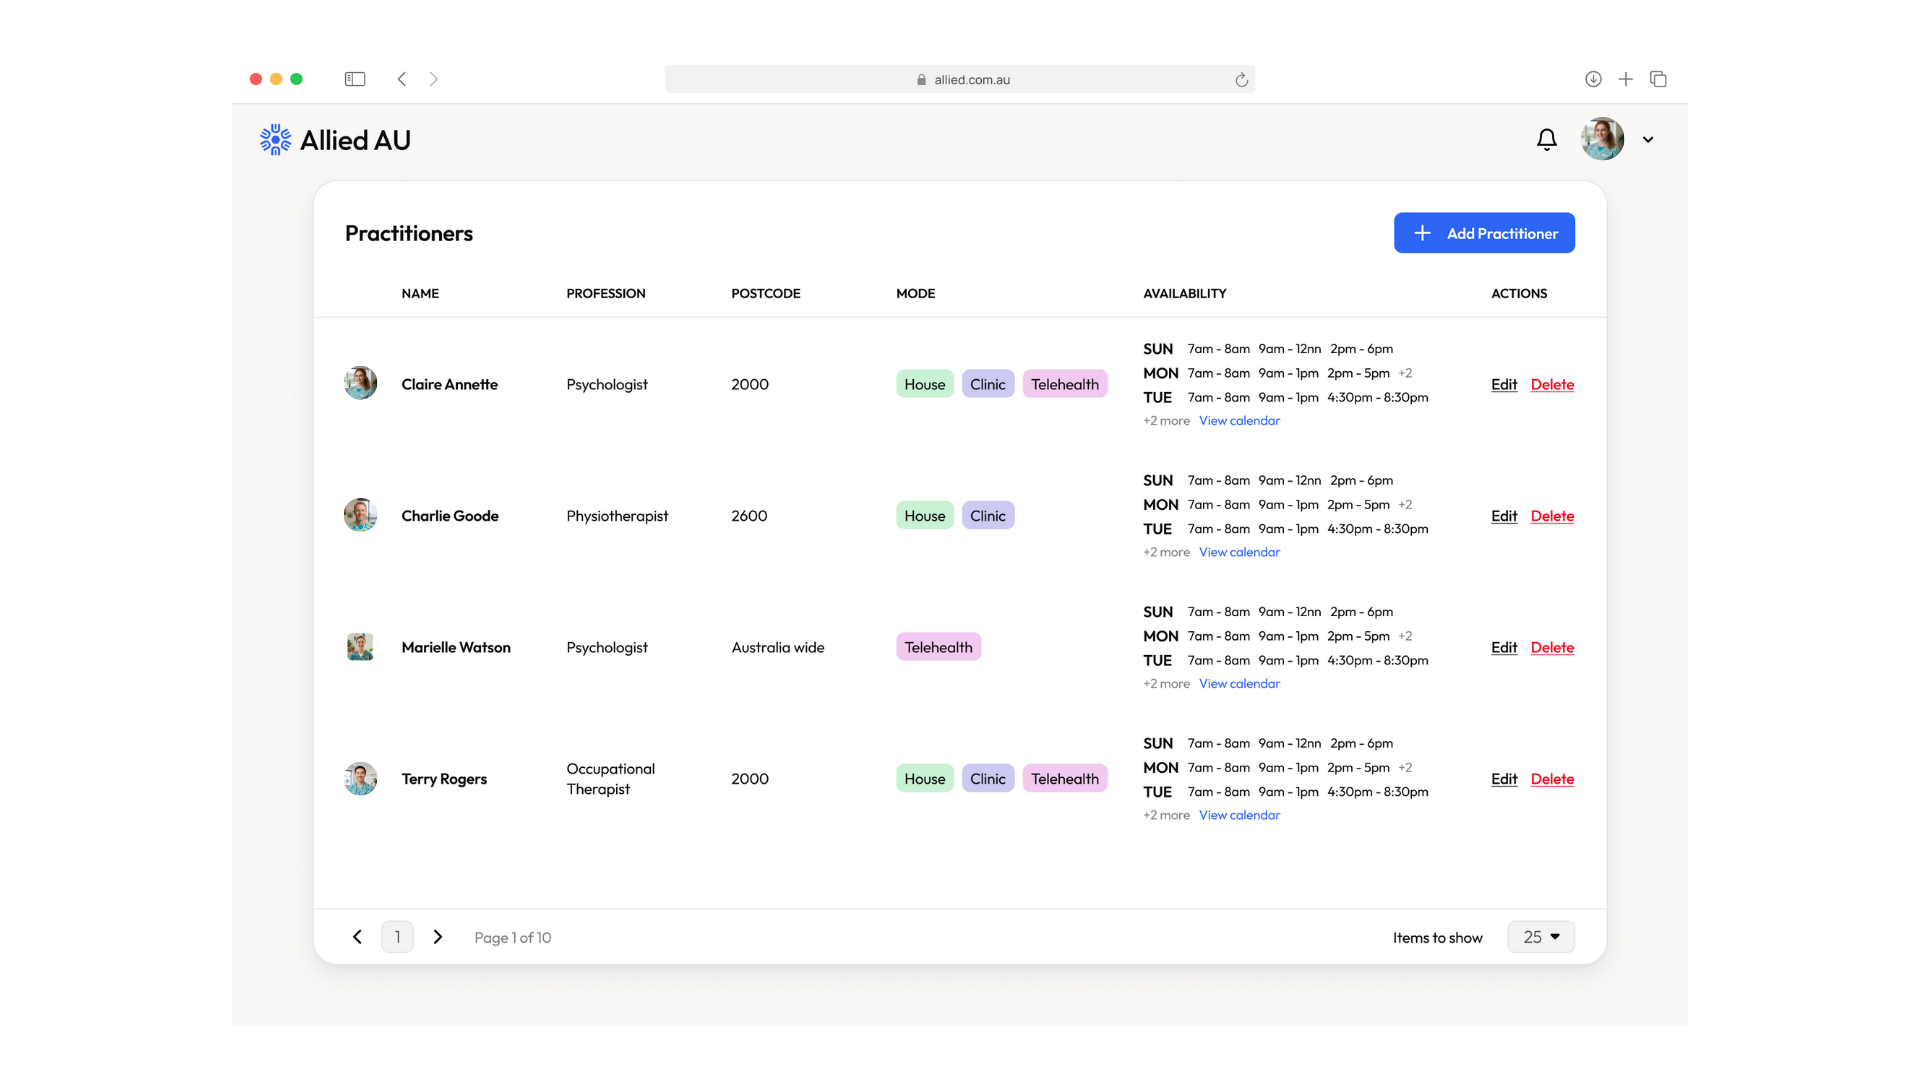Screen dimensions: 1920x1080
Task: Open the notifications bell
Action: pyautogui.click(x=1546, y=139)
